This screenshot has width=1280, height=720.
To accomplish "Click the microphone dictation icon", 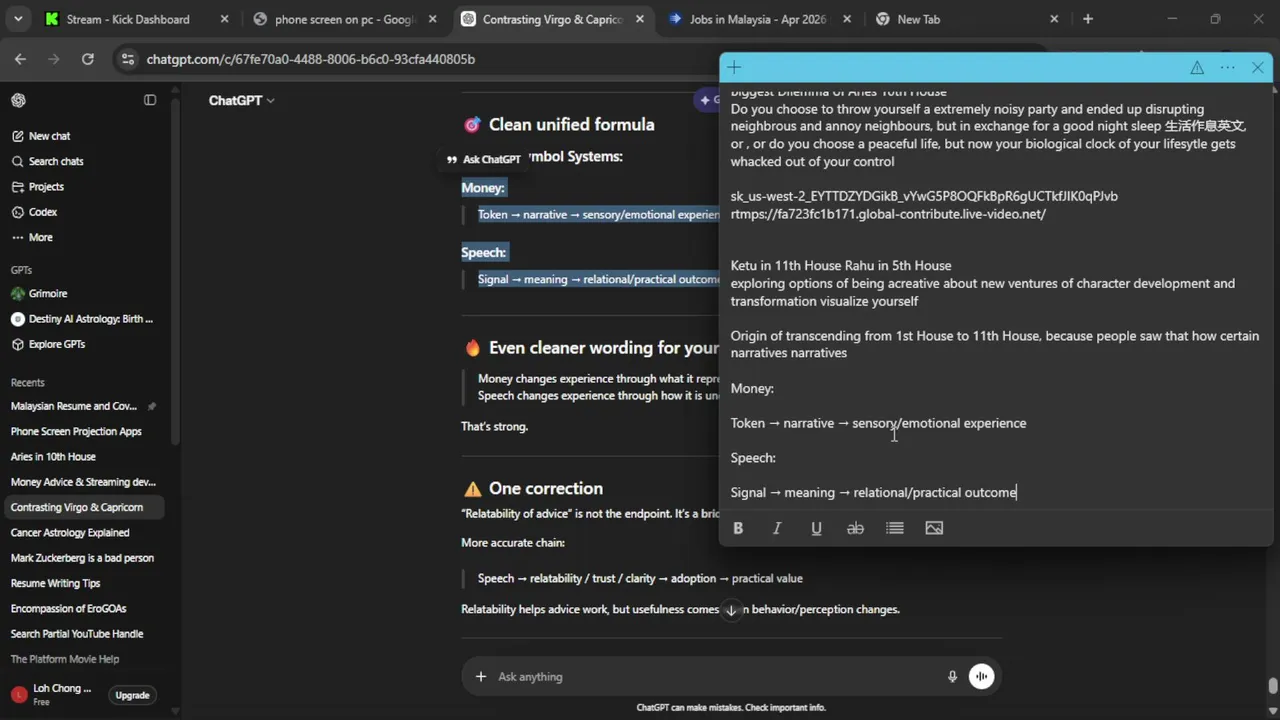I will pos(952,677).
